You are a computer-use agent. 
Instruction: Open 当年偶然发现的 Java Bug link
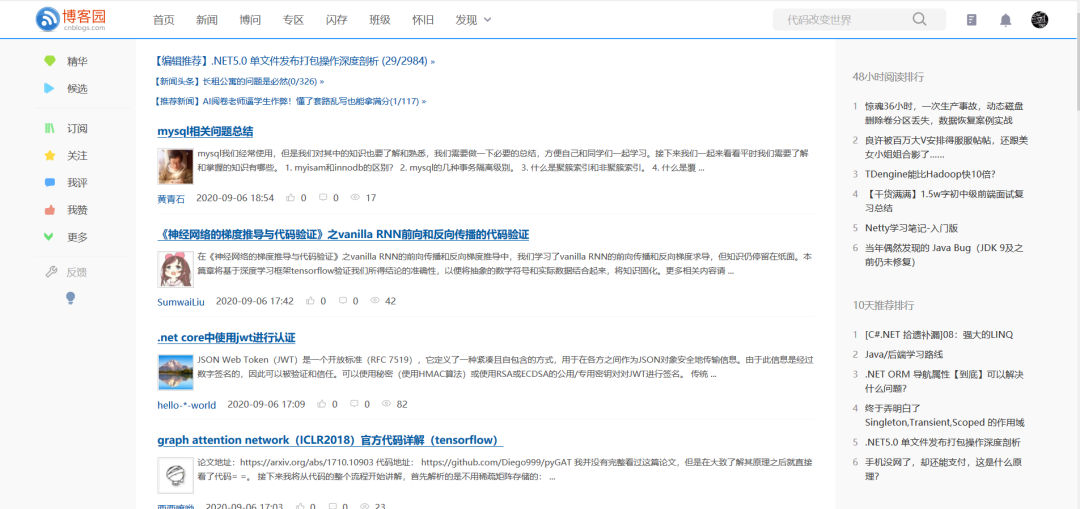point(944,255)
